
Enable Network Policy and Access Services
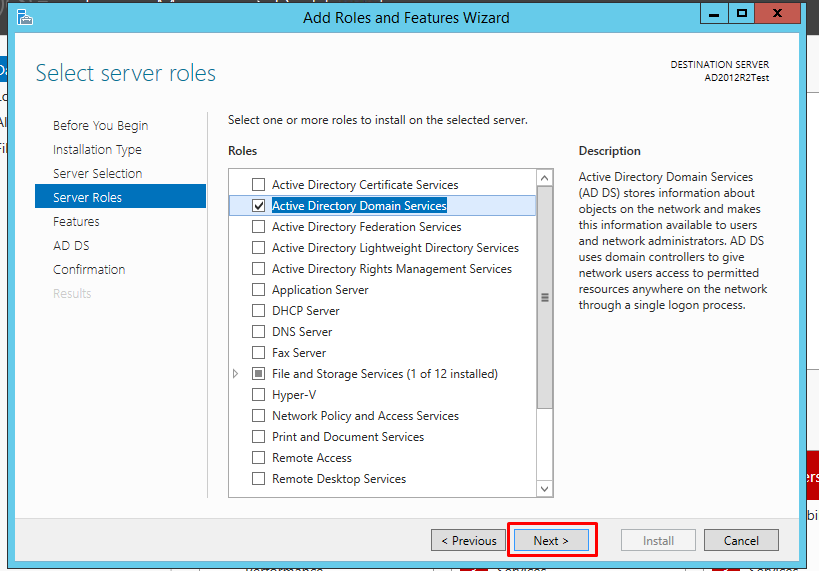tap(258, 415)
